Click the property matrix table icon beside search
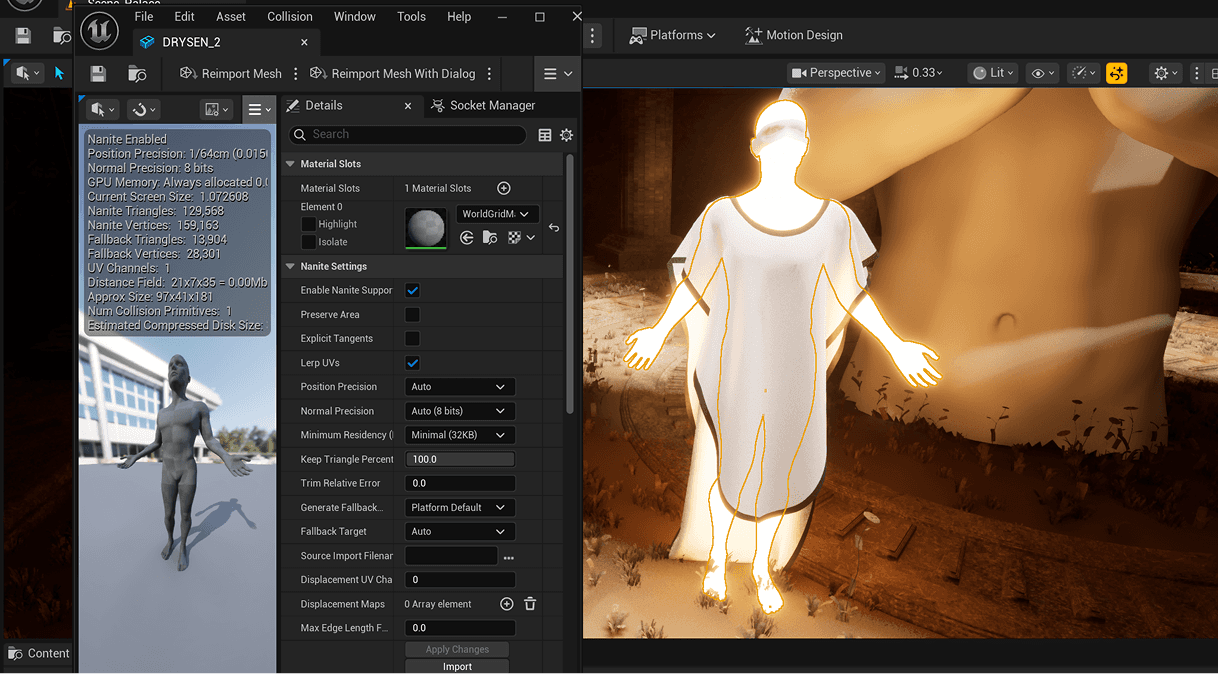This screenshot has height=674, width=1218. 545,135
